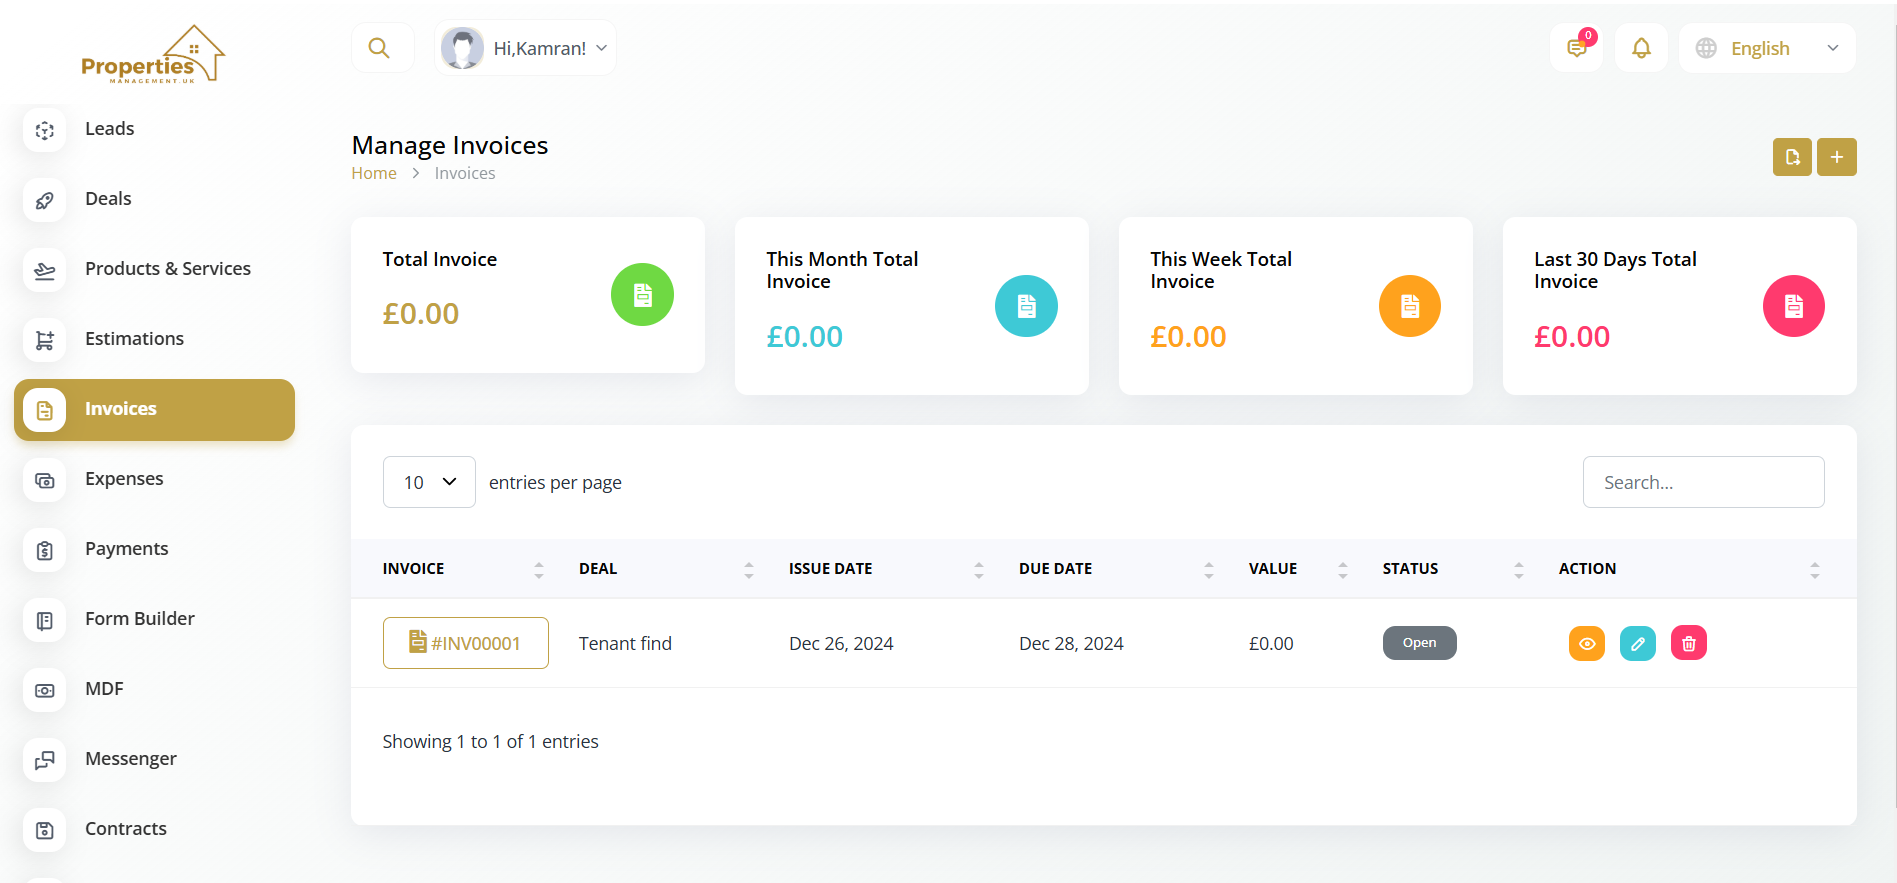
Task: Click the export invoices file icon button
Action: (1792, 157)
